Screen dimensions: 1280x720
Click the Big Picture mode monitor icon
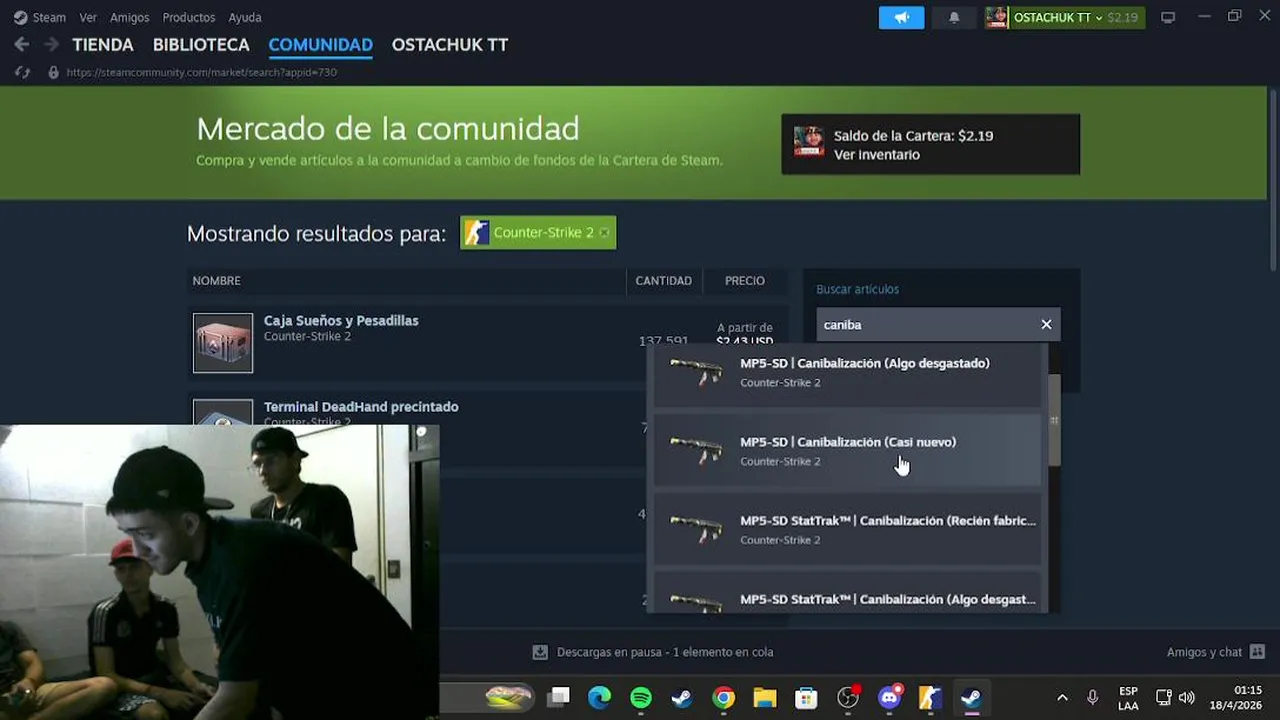coord(1167,17)
